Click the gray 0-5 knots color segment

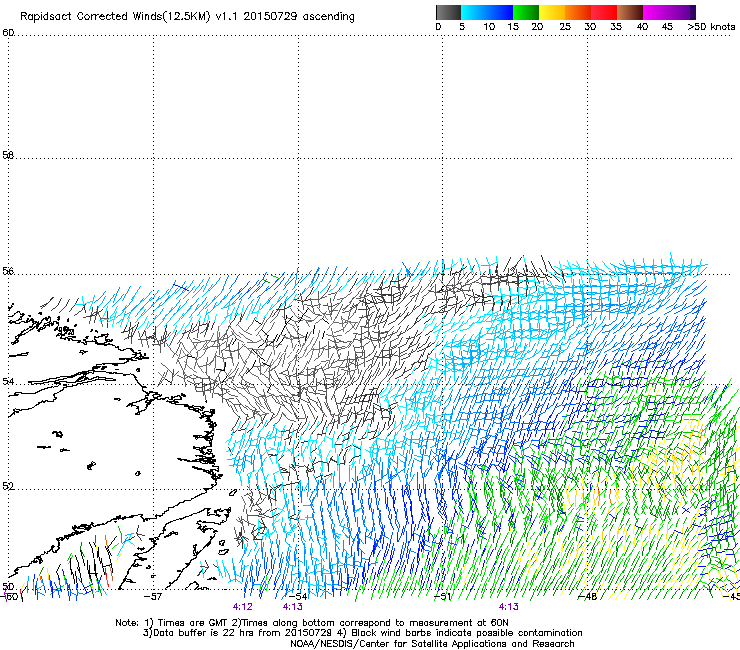tap(448, 12)
